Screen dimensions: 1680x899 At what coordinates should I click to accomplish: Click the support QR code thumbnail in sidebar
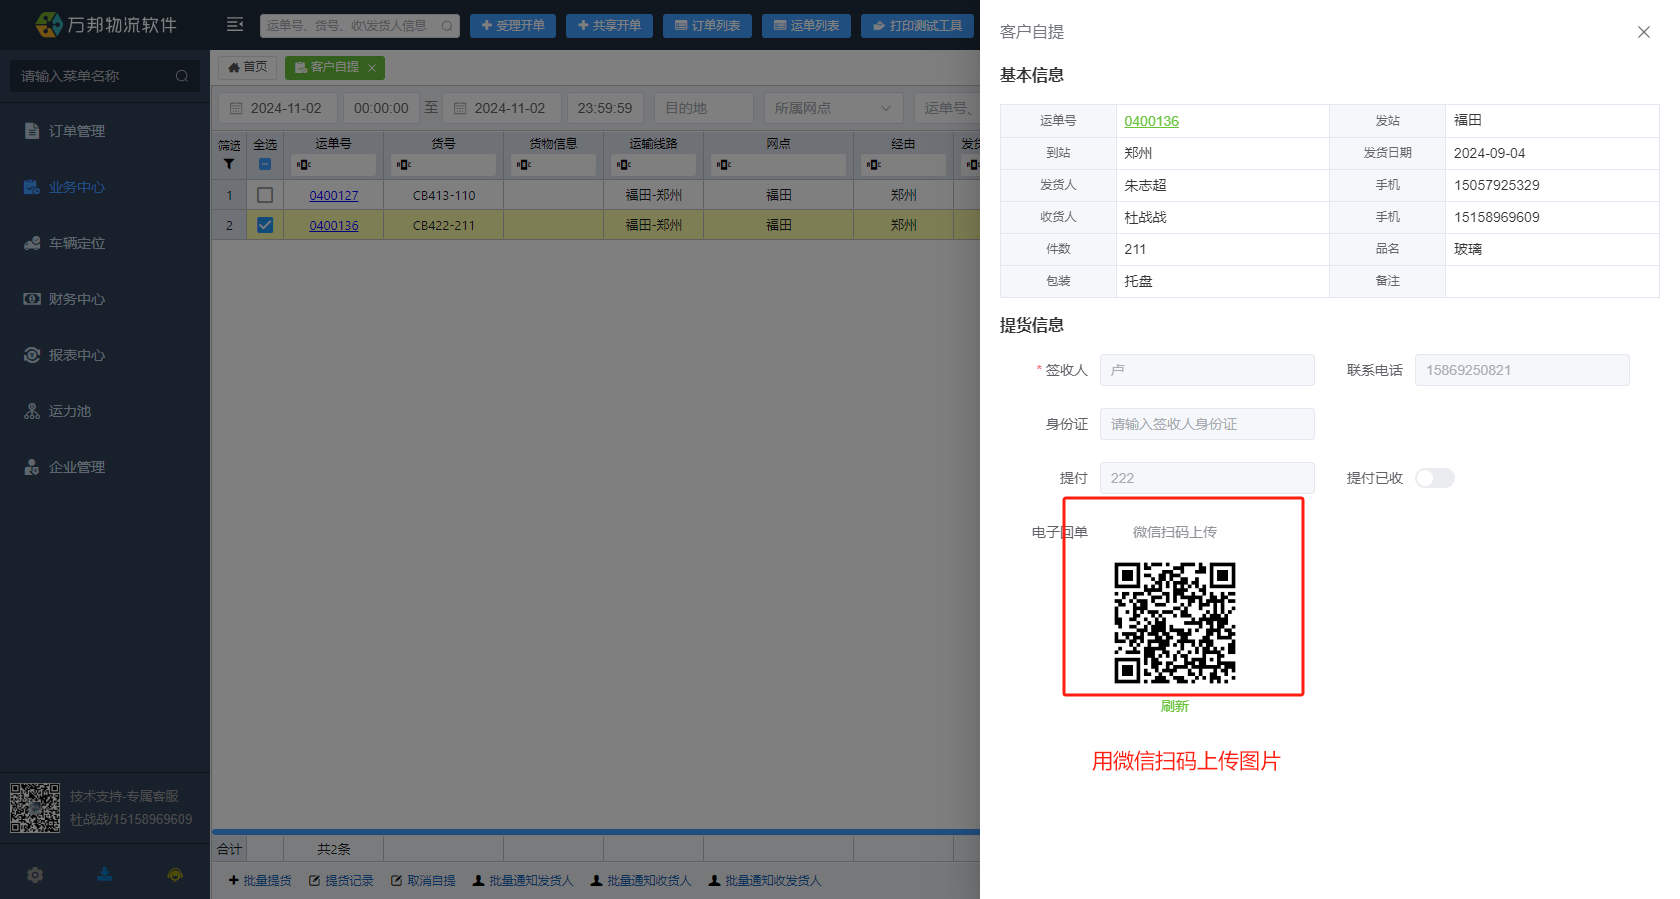tap(35, 808)
